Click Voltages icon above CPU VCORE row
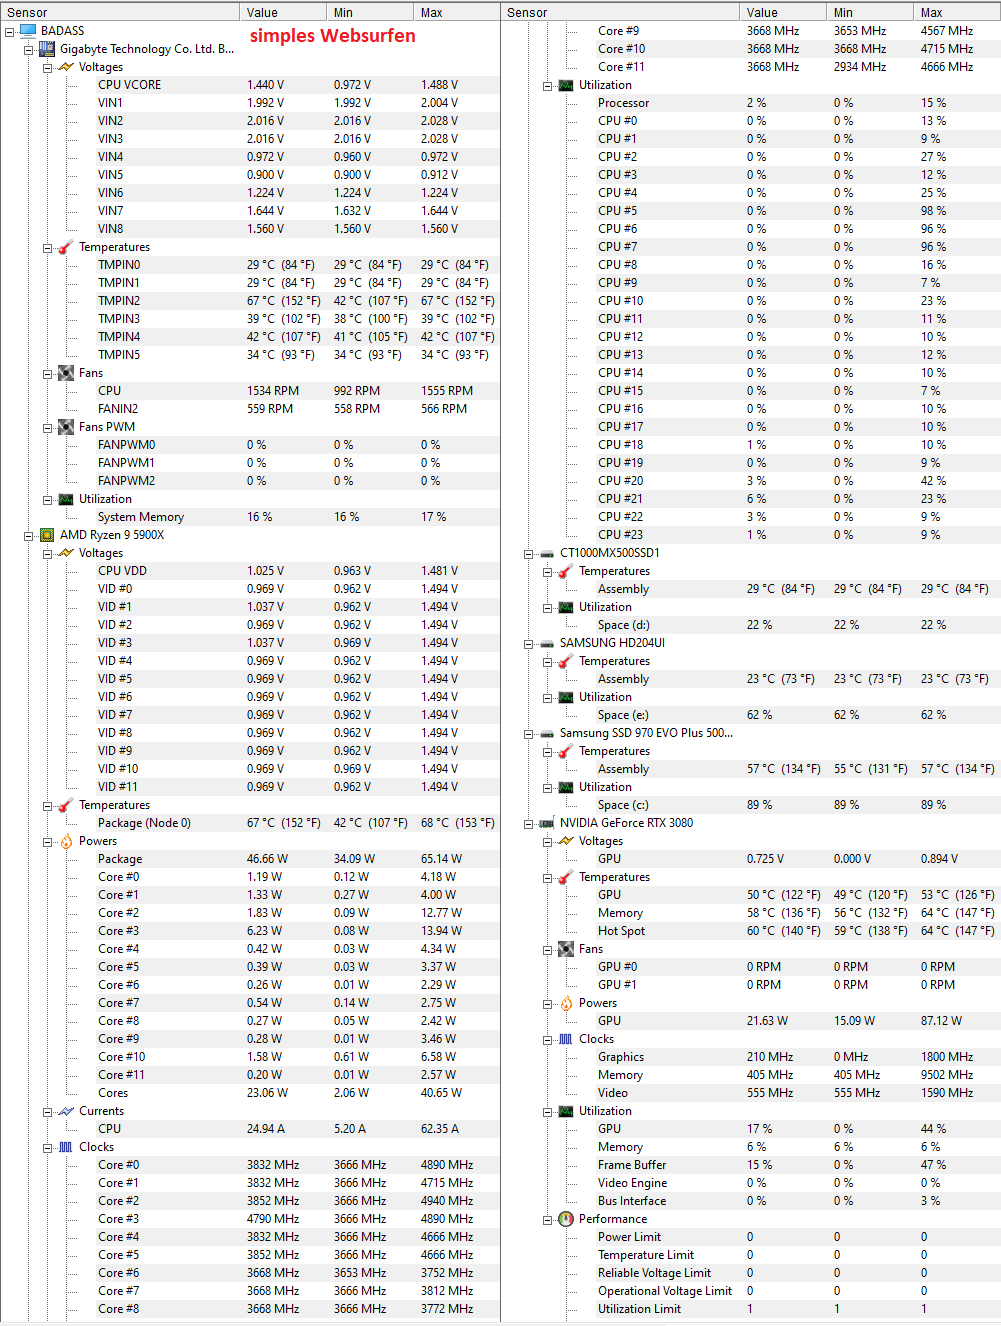Viewport: 1001px width, 1326px height. (66, 67)
